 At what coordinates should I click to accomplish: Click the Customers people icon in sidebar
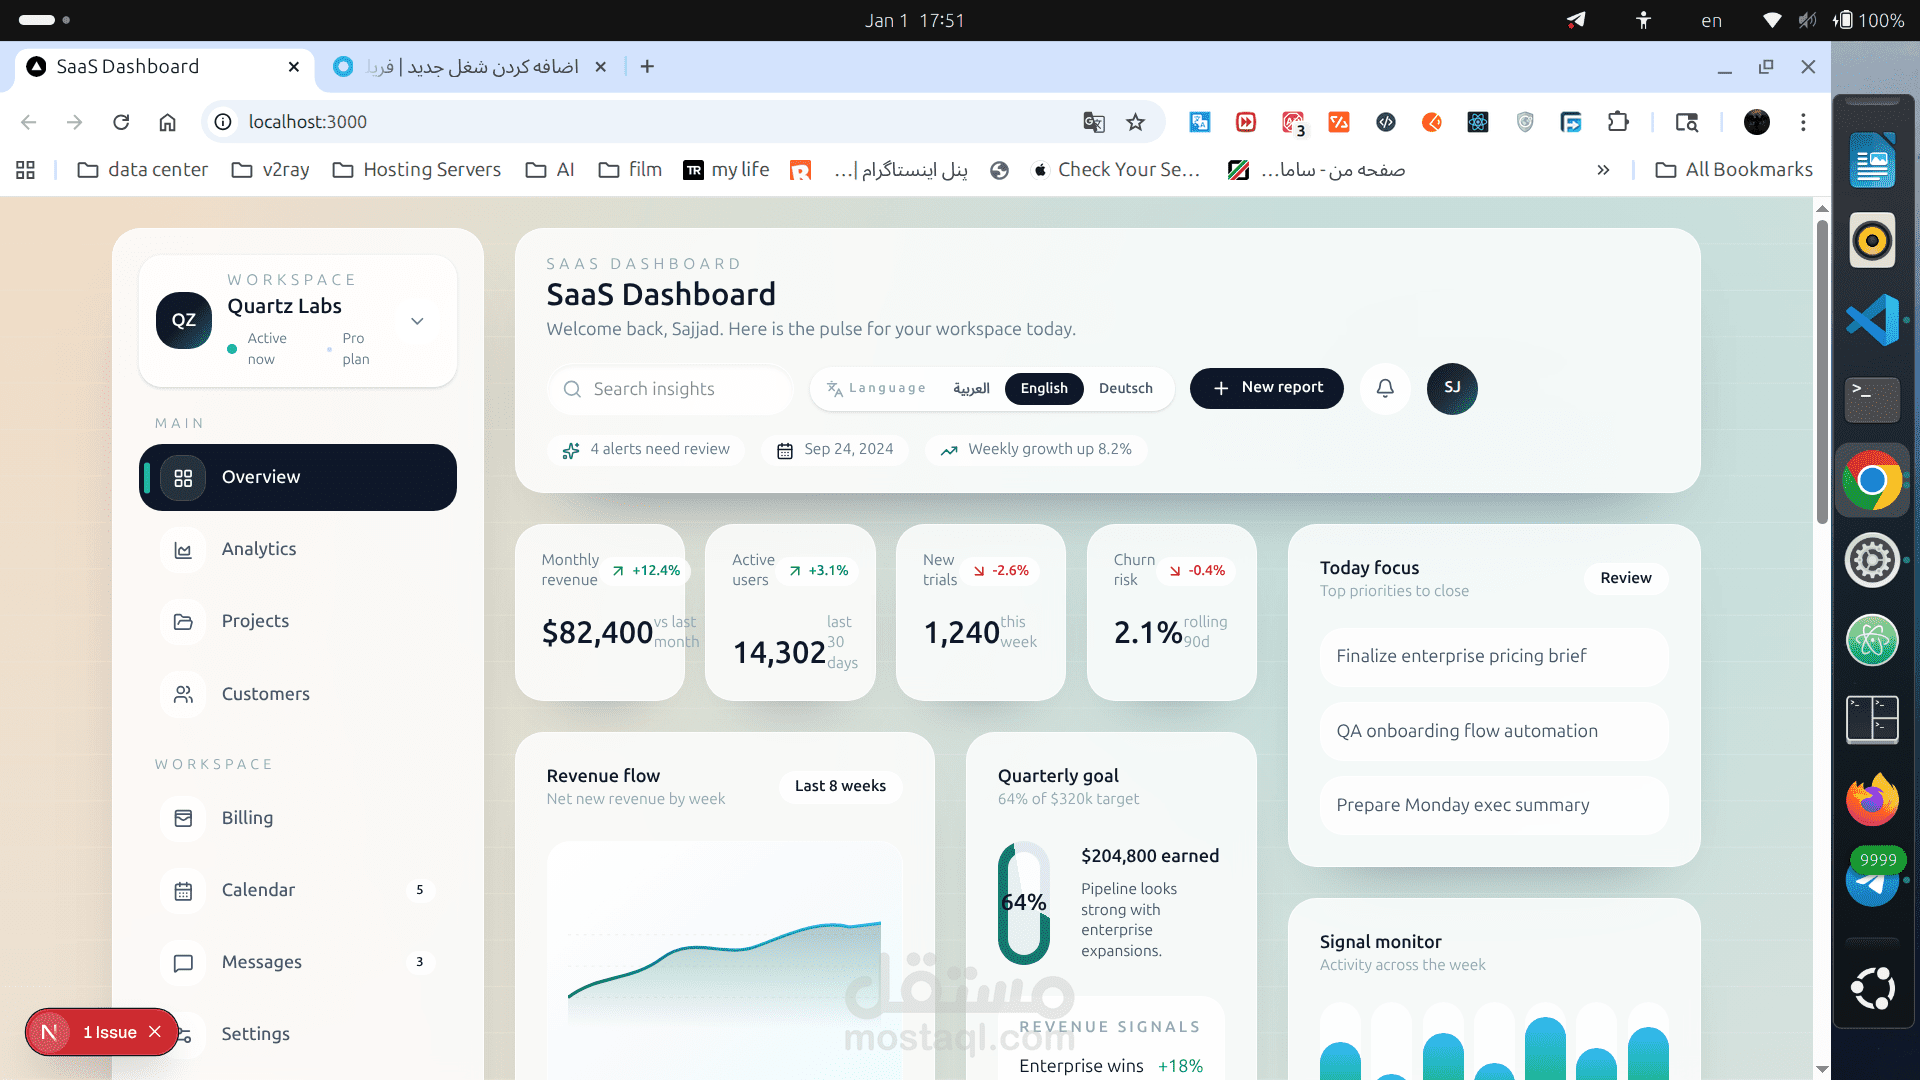point(183,694)
